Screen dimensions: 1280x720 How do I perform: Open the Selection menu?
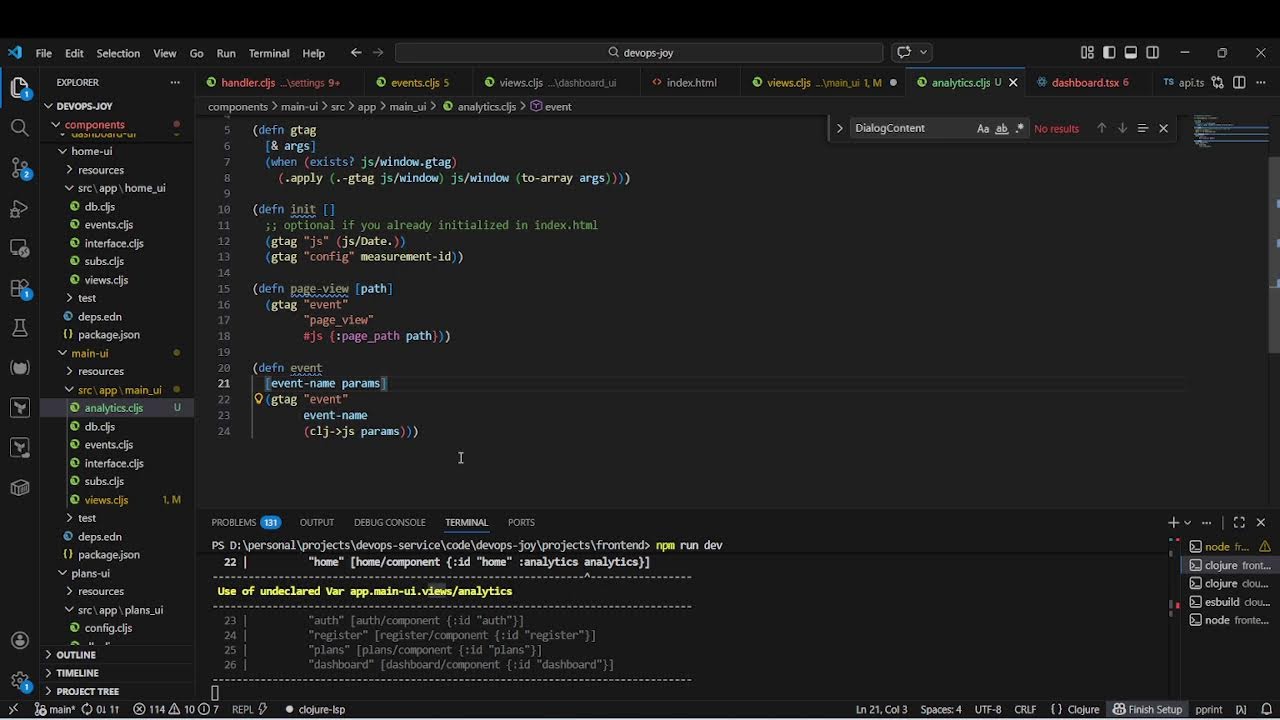point(118,53)
